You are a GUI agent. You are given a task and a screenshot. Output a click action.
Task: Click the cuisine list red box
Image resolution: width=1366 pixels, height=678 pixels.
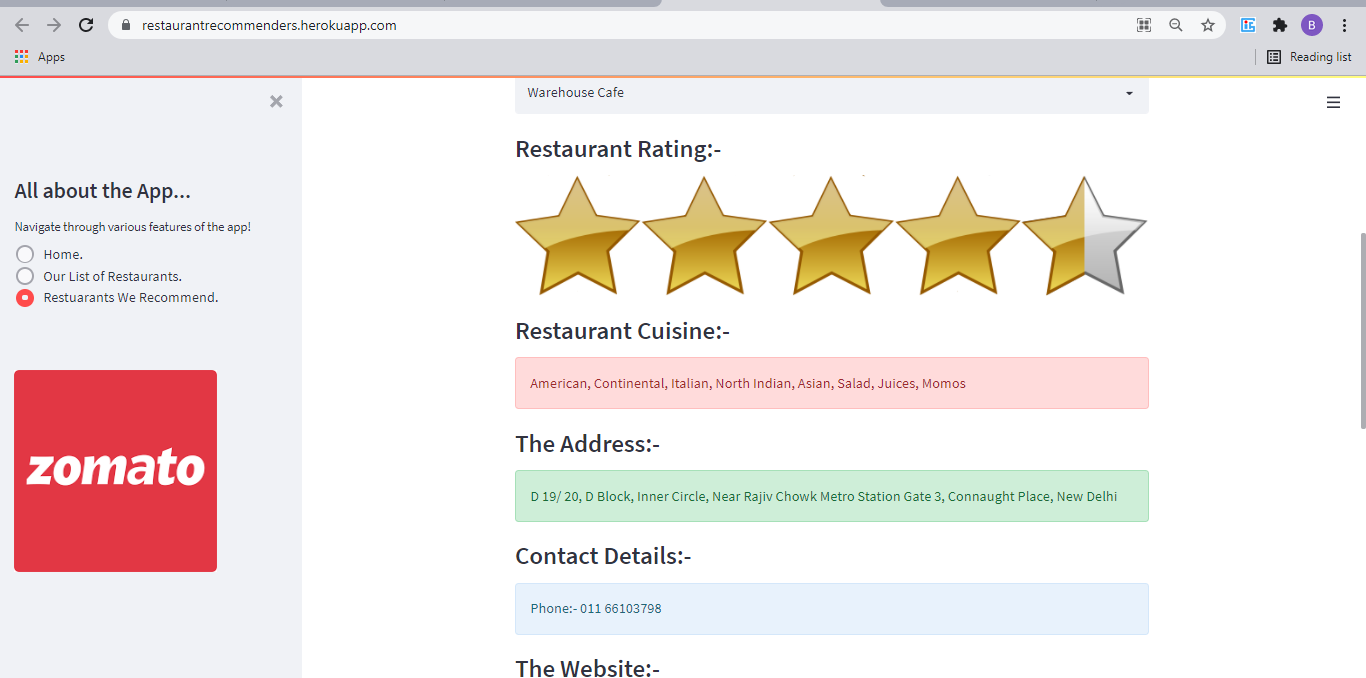(831, 383)
